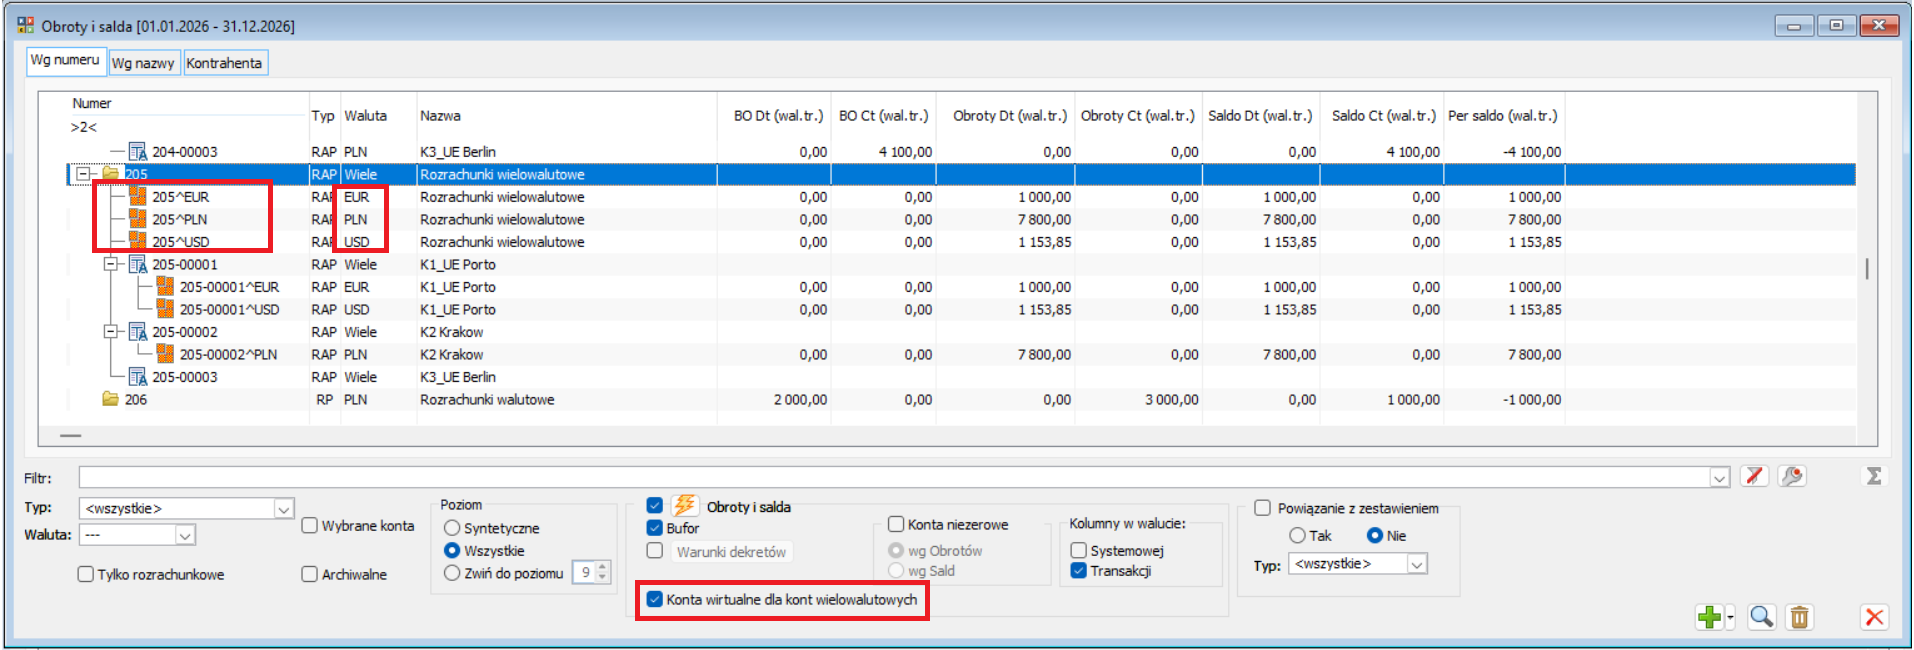Click the green plus add button
Viewport: 1914px width, 650px height.
coord(1708,617)
